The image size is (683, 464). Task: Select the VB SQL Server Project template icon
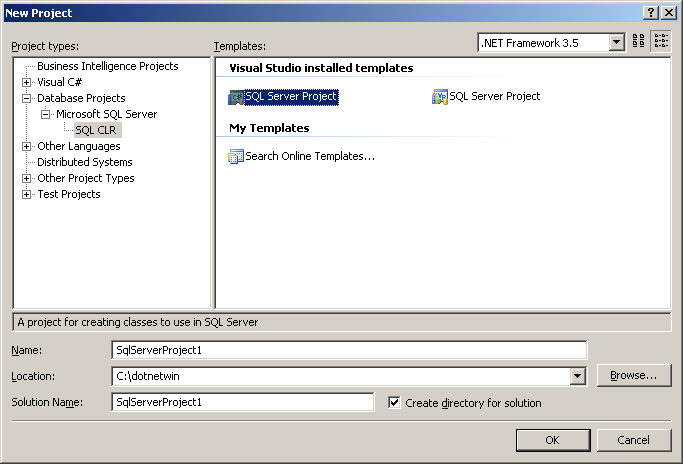(440, 97)
